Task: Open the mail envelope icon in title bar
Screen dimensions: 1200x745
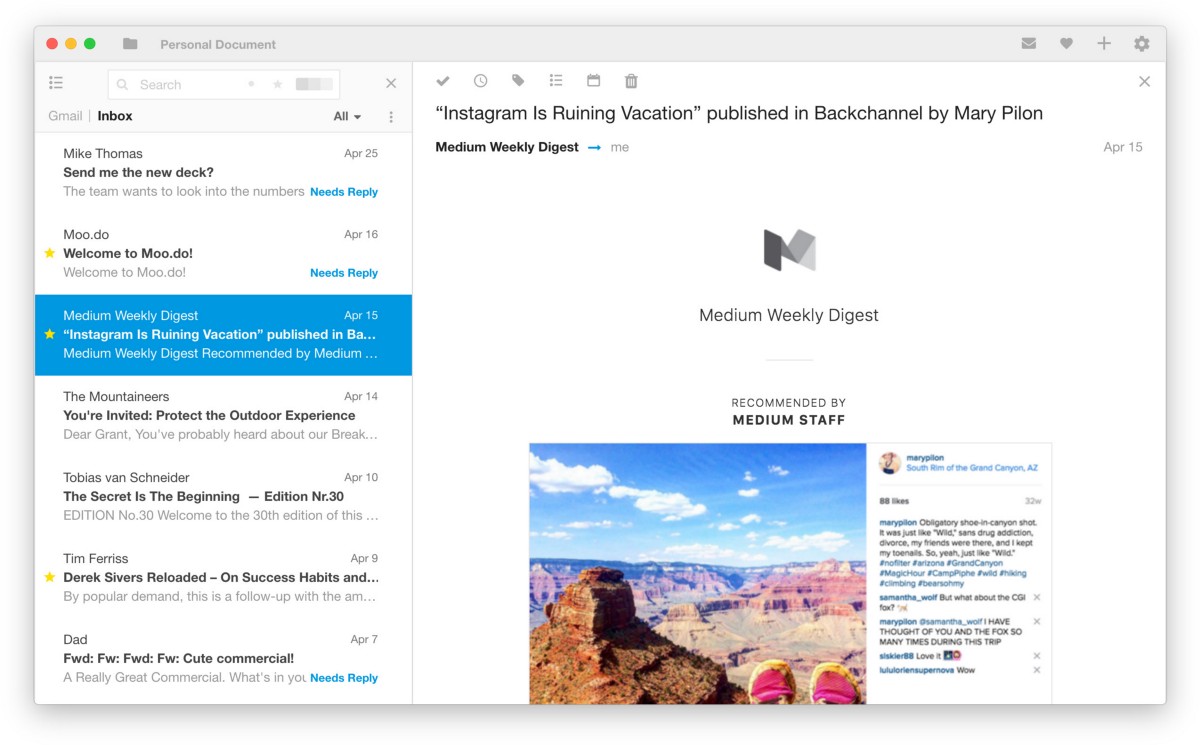Action: [1028, 44]
